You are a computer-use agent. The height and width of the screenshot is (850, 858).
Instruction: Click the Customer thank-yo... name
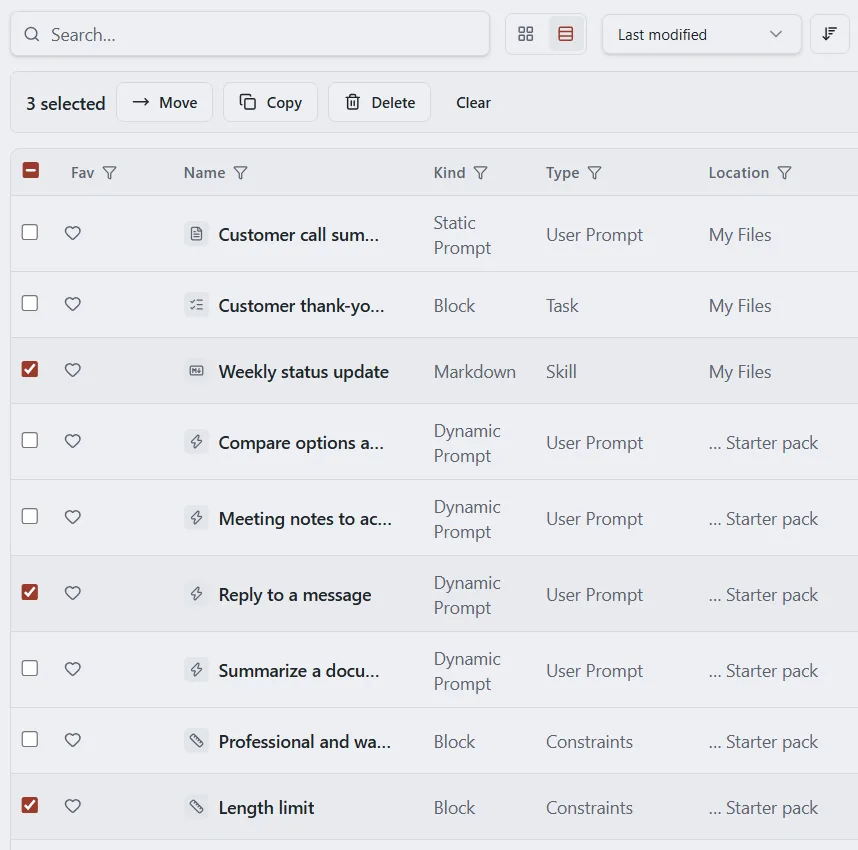point(302,305)
